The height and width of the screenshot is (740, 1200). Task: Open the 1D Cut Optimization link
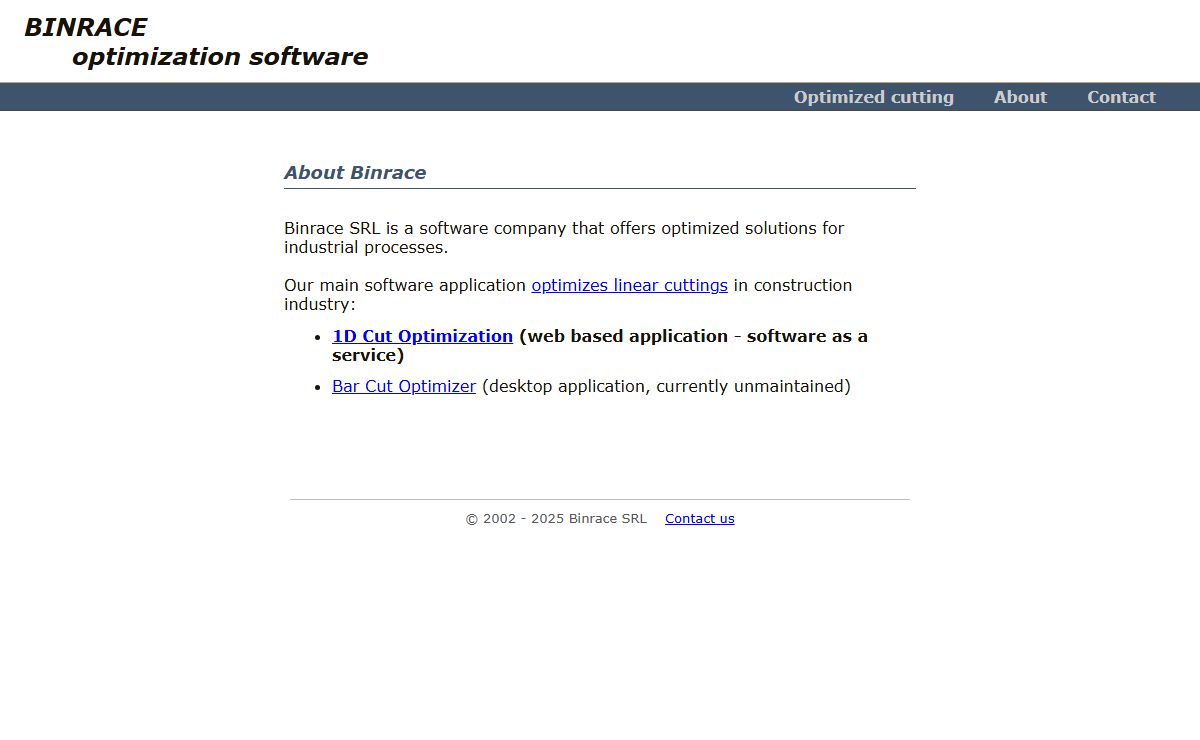[x=422, y=336]
